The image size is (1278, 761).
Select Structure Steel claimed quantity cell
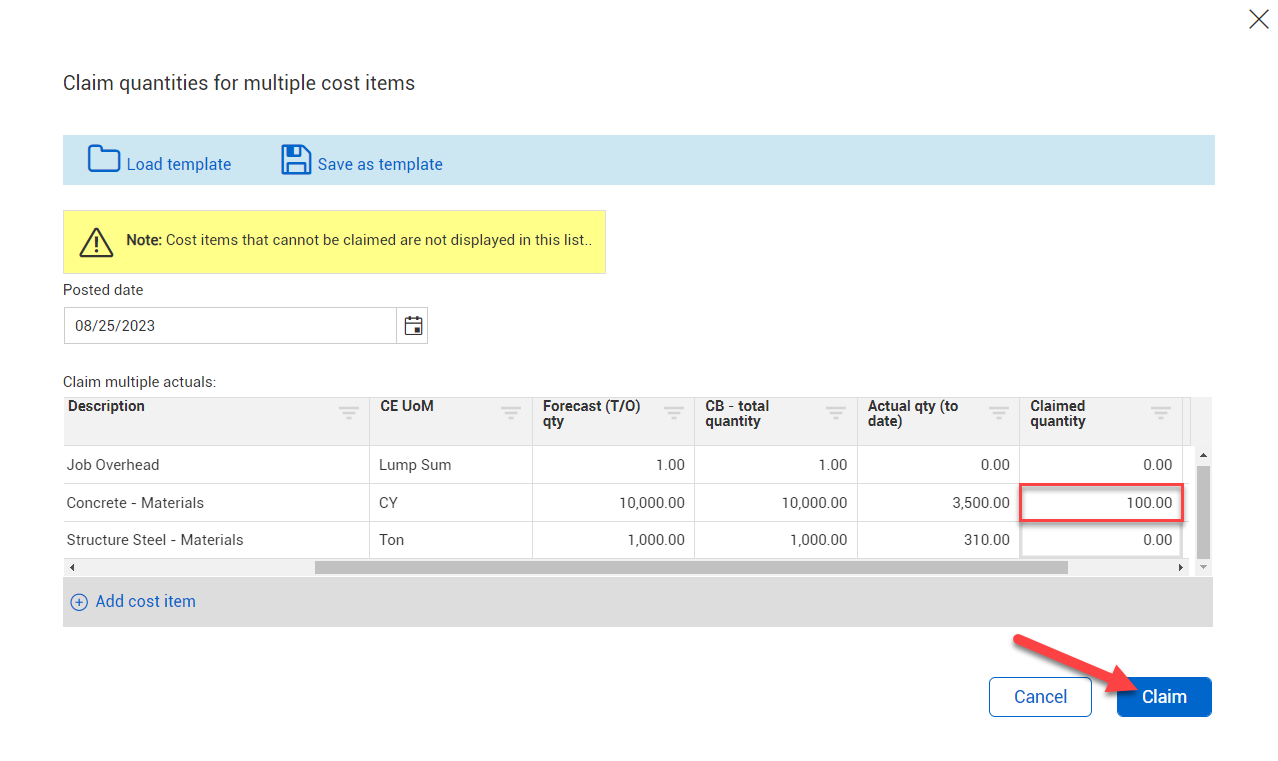click(1101, 540)
